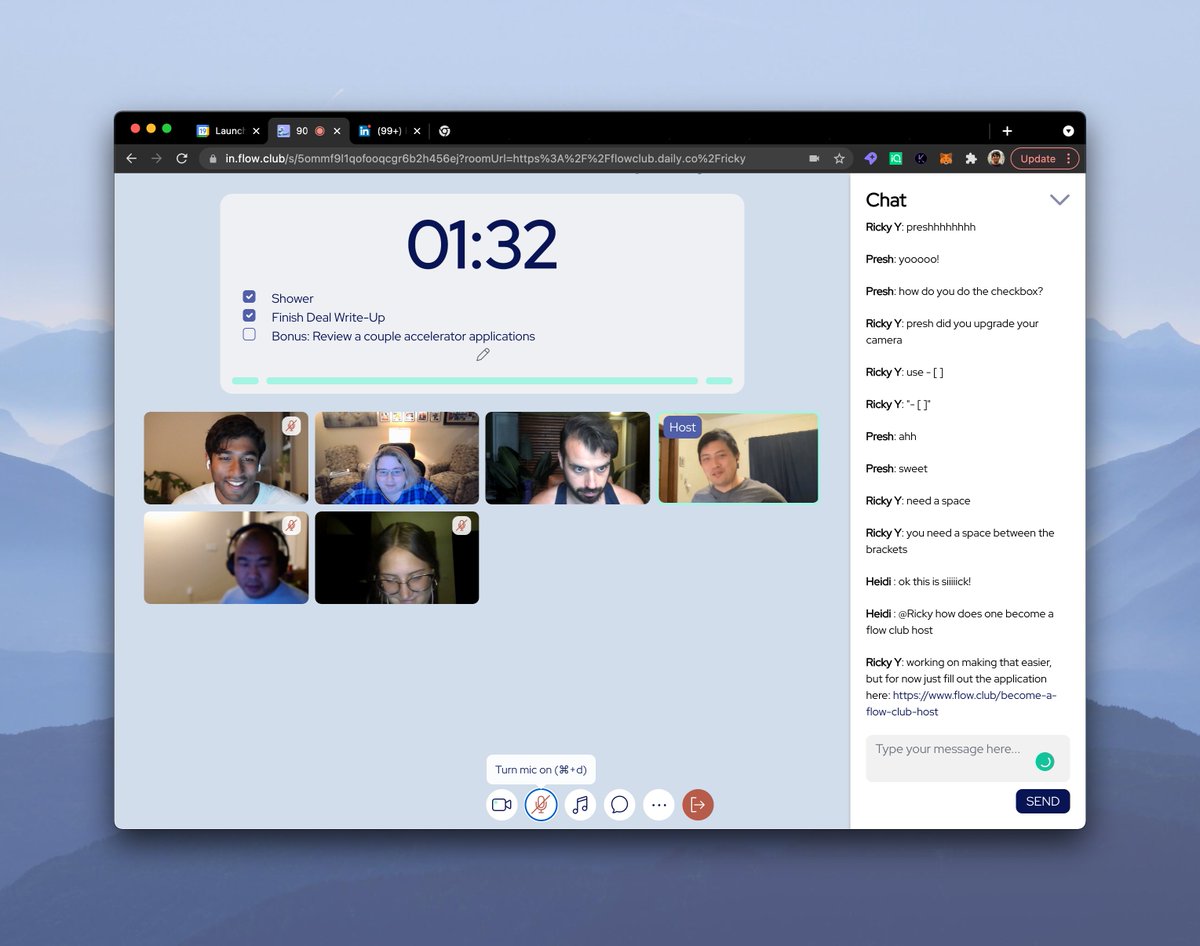Switch to the LinkedIn (99+) tab
The height and width of the screenshot is (946, 1200).
[x=388, y=131]
